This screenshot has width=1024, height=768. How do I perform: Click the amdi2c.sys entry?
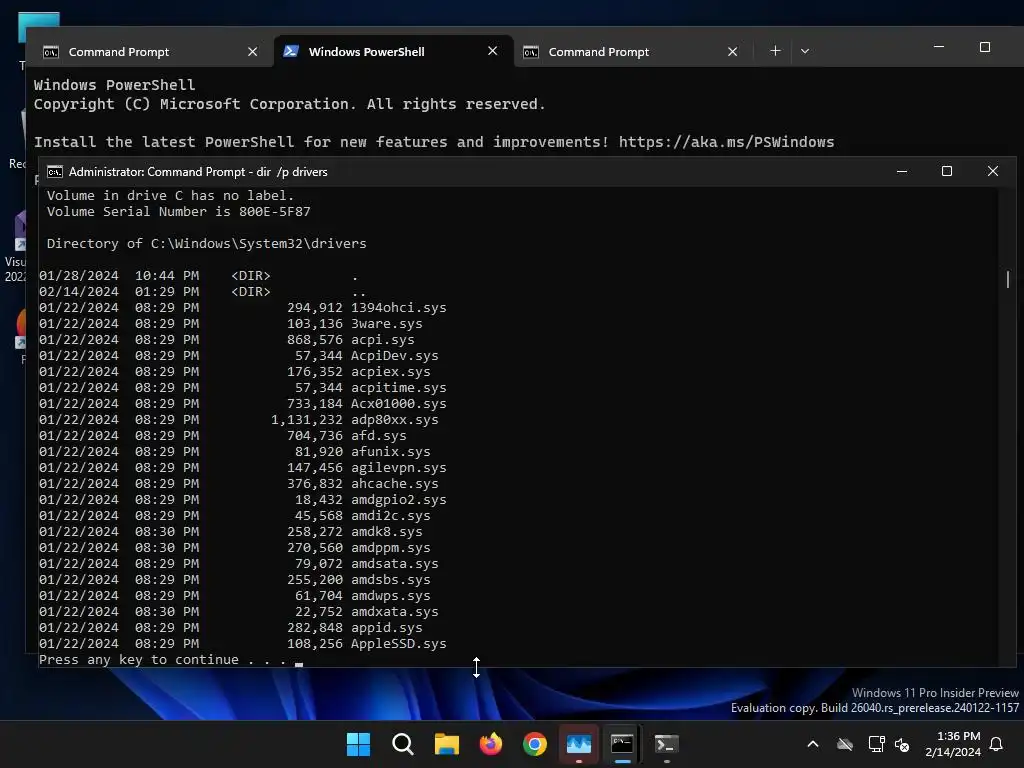pyautogui.click(x=391, y=516)
